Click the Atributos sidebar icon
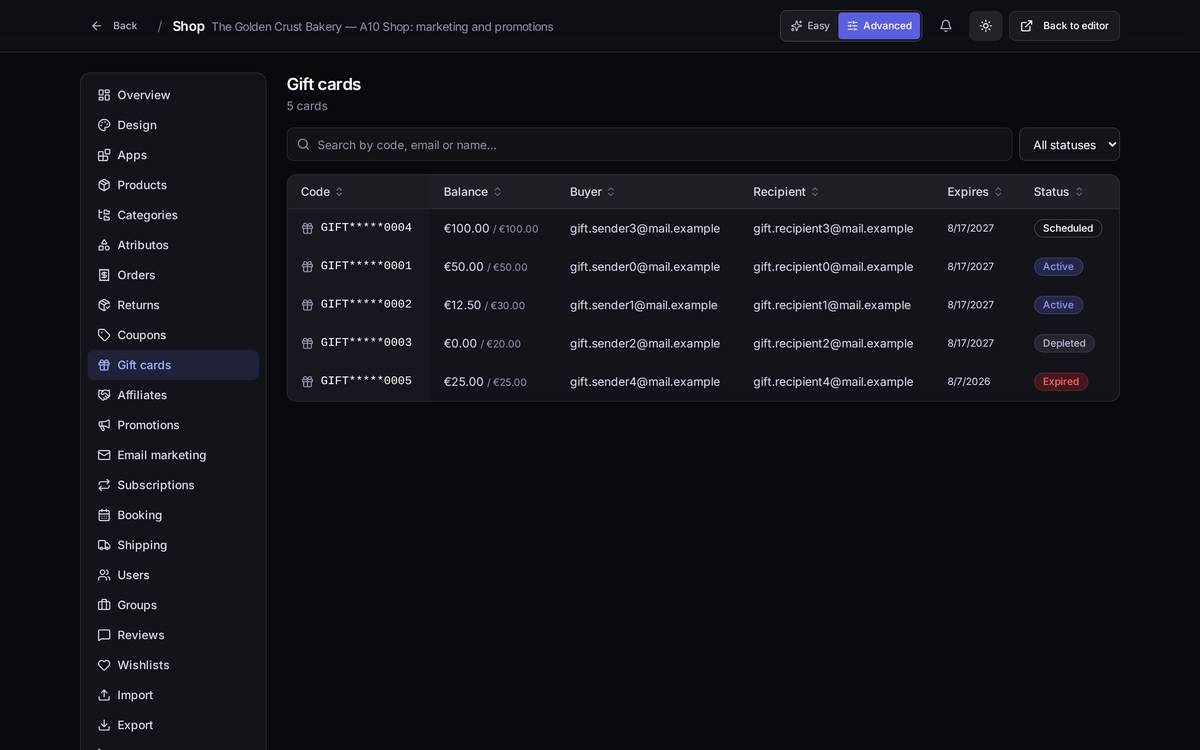 click(104, 245)
